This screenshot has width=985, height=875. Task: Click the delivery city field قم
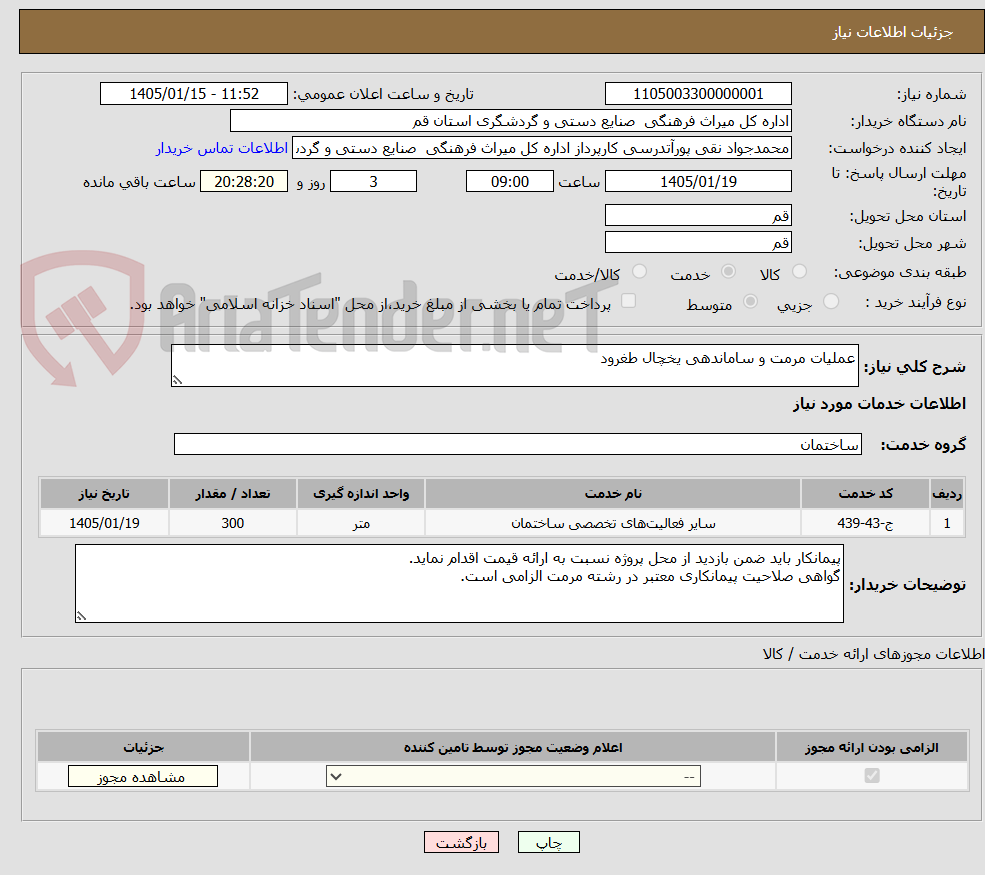[x=698, y=242]
